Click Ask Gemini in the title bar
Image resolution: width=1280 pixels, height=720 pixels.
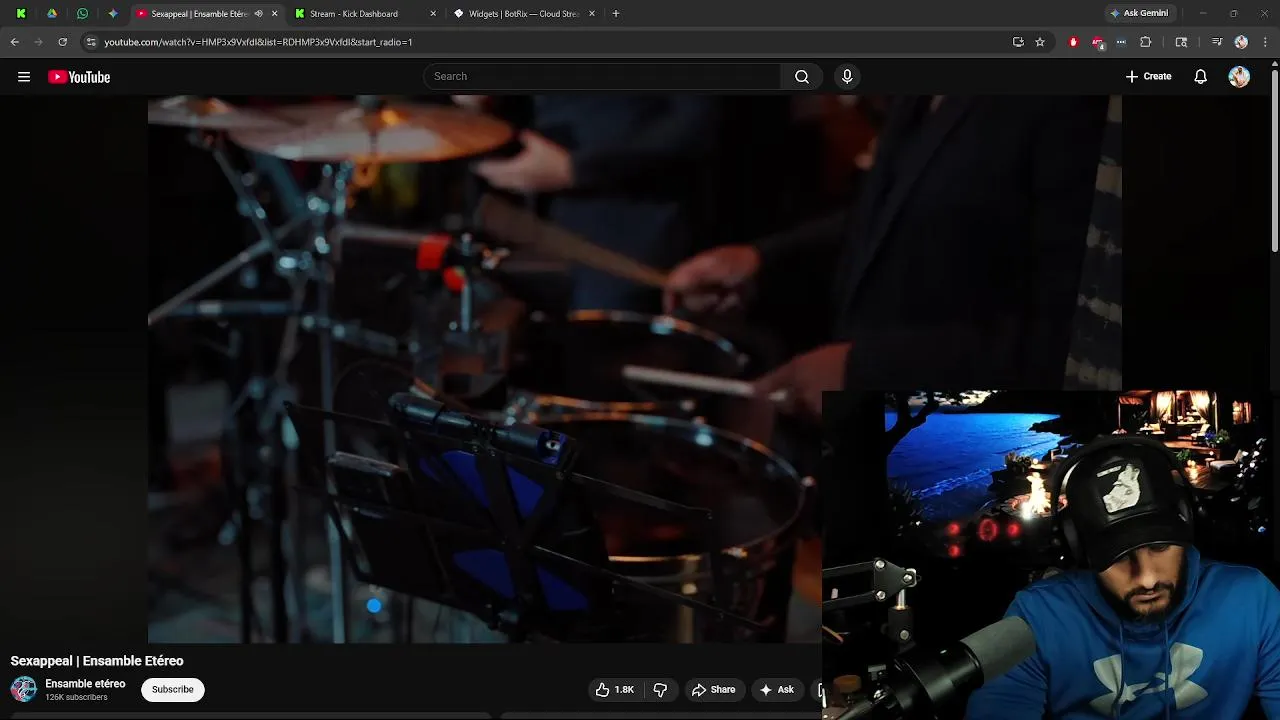[x=1138, y=13]
